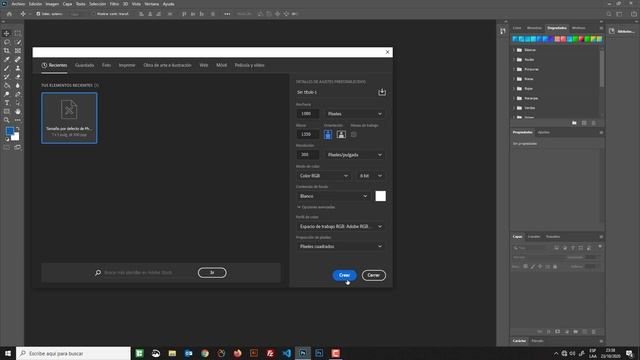Open the Filtro menu
Screen dimensions: 640x360
click(x=114, y=4)
